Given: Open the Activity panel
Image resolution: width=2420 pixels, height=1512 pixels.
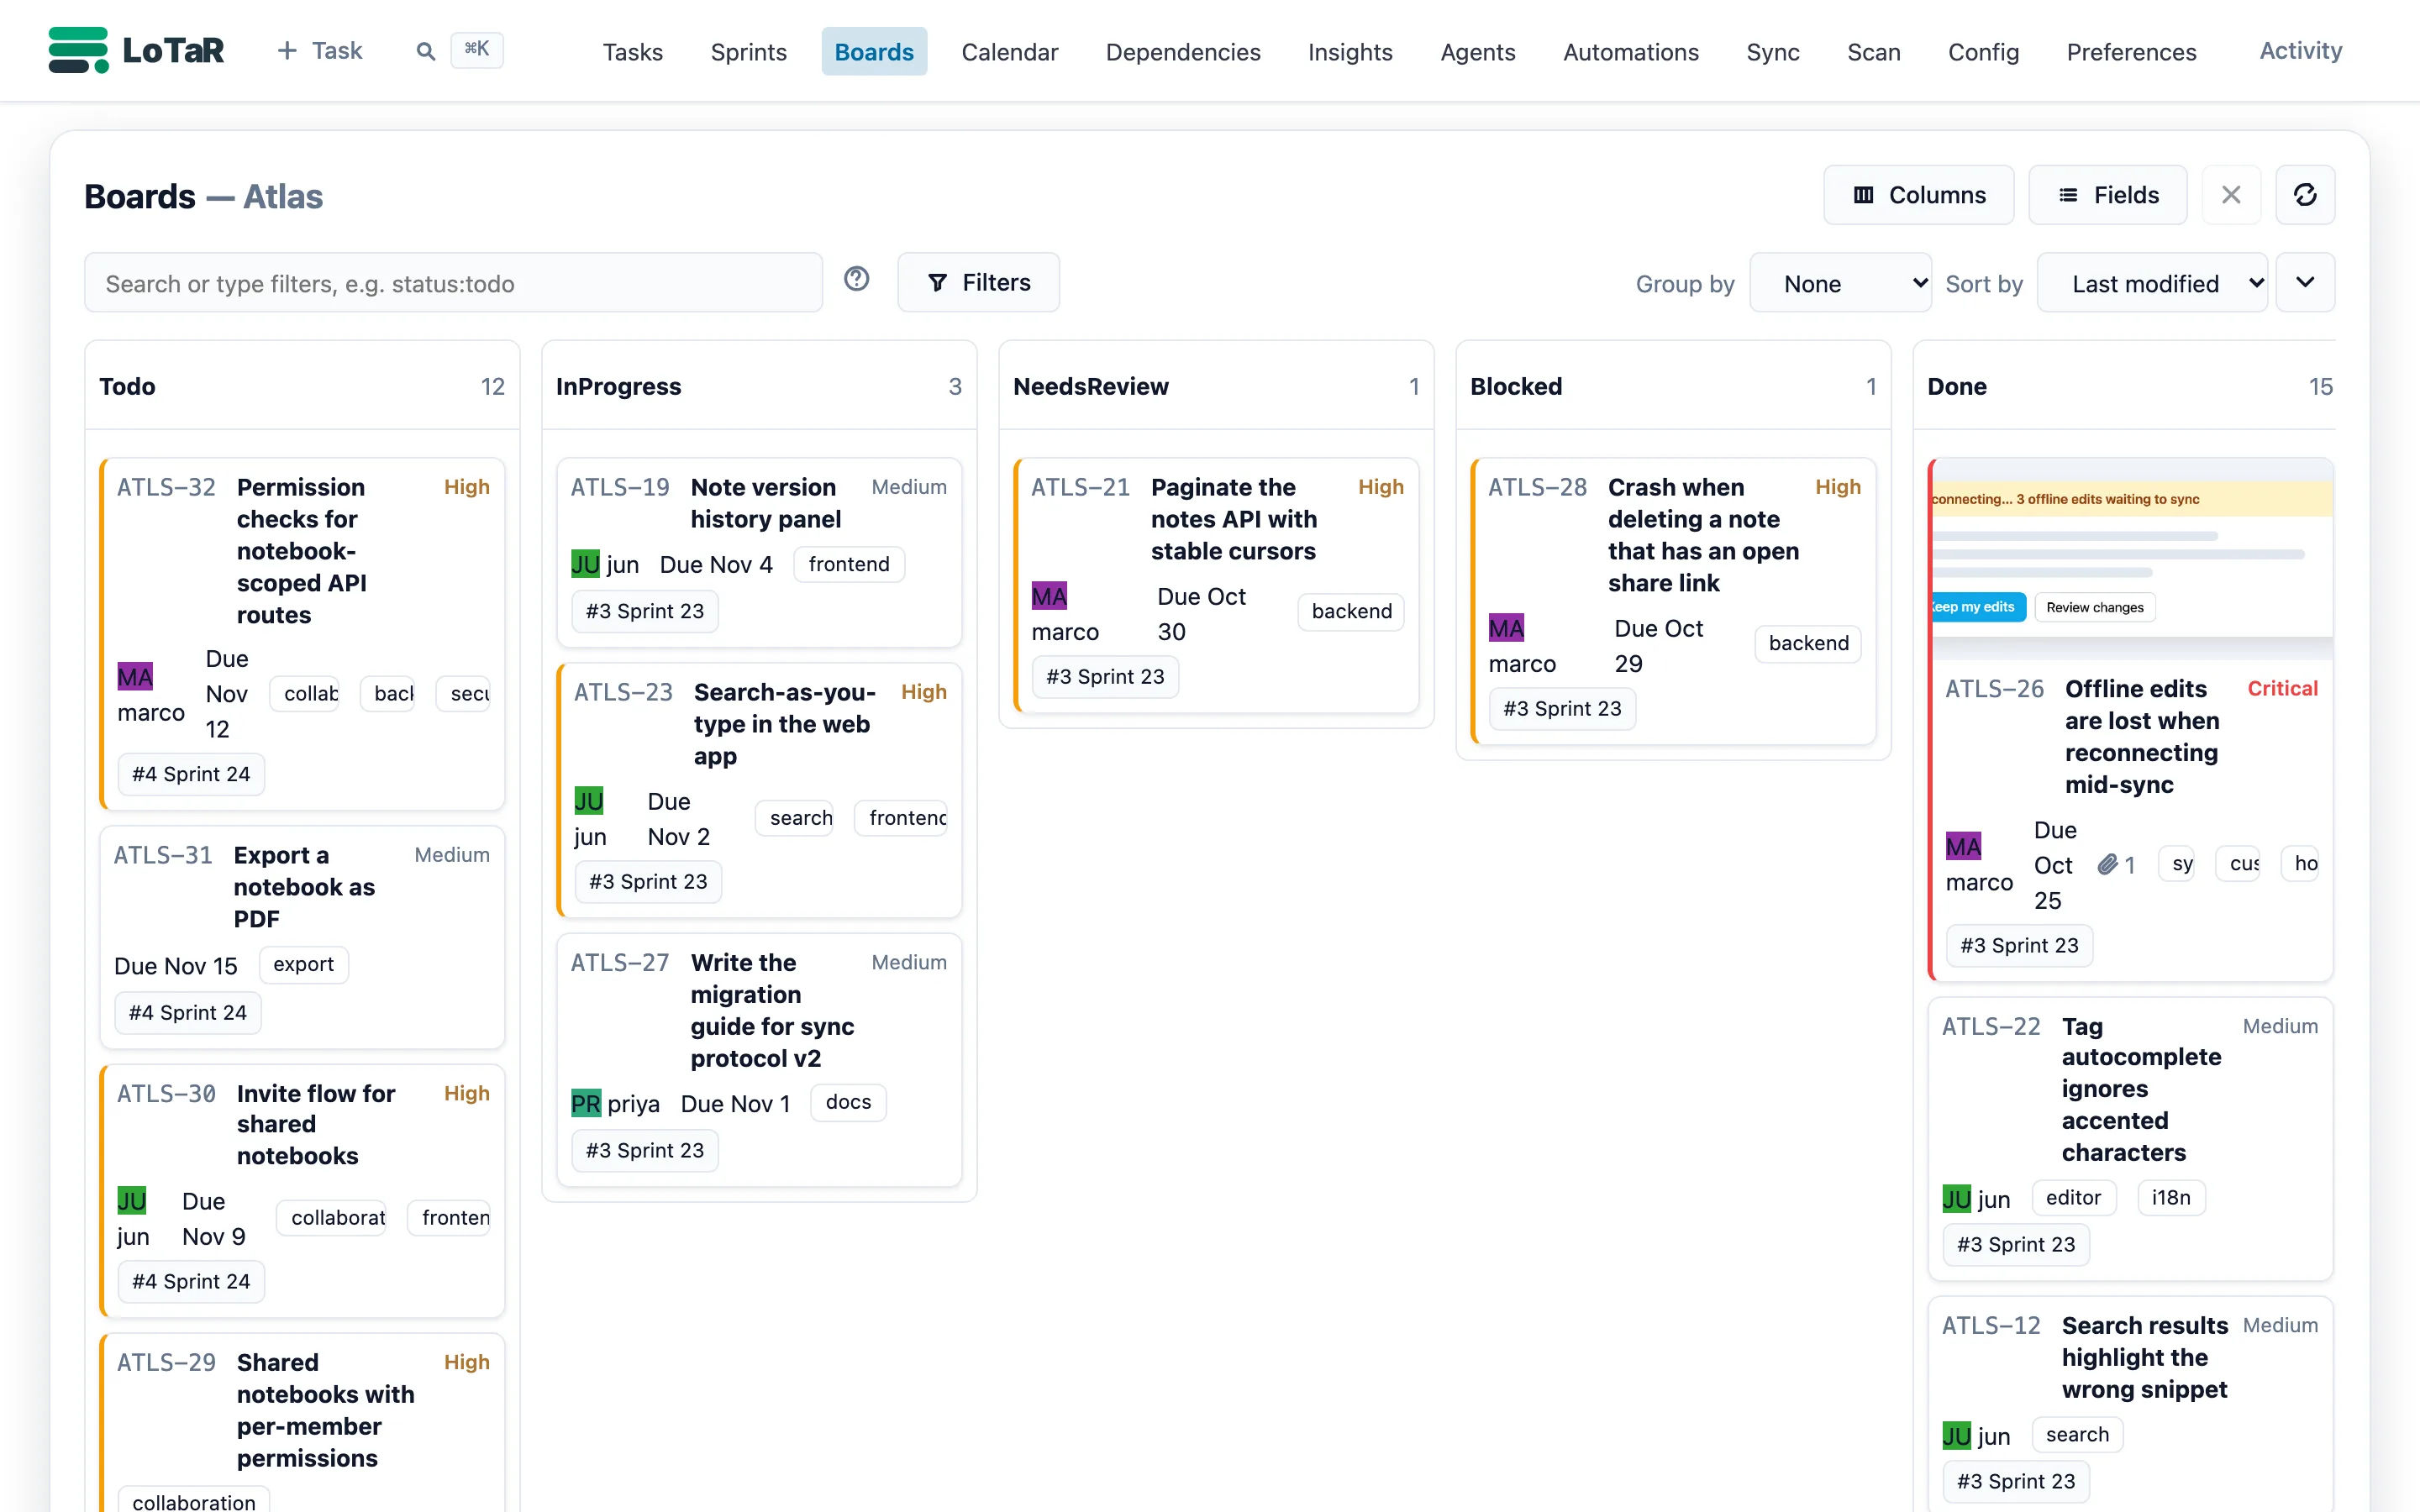Looking at the screenshot, I should point(2300,50).
